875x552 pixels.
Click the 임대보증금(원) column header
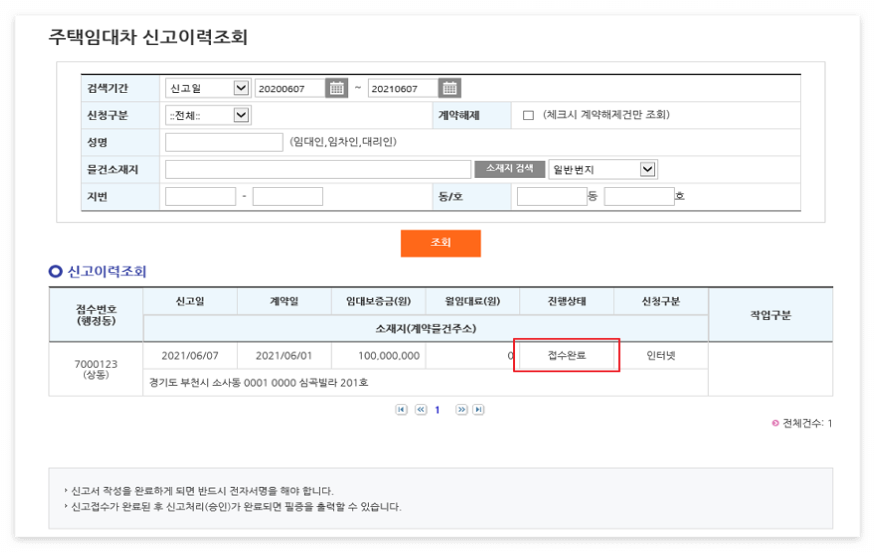(x=378, y=301)
